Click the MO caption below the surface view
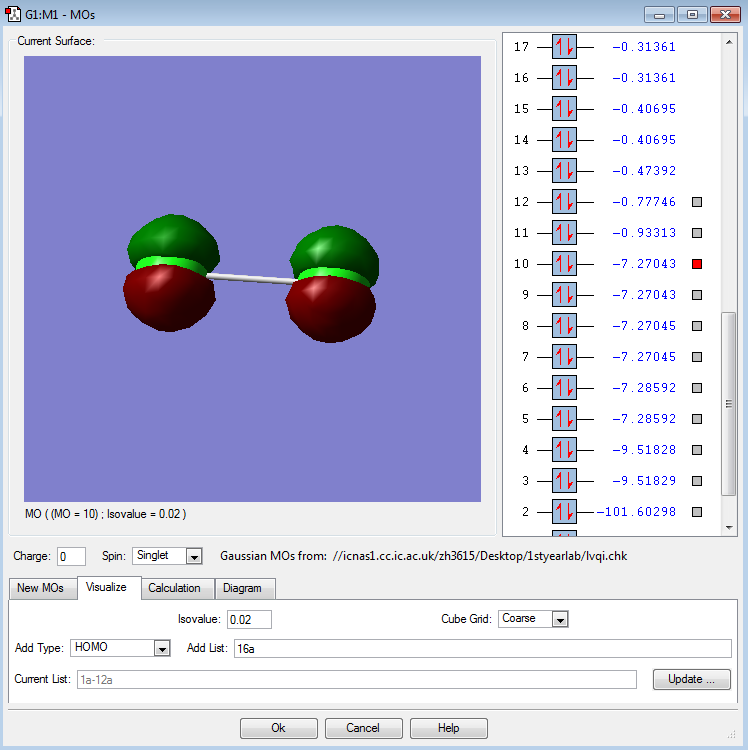 106,514
